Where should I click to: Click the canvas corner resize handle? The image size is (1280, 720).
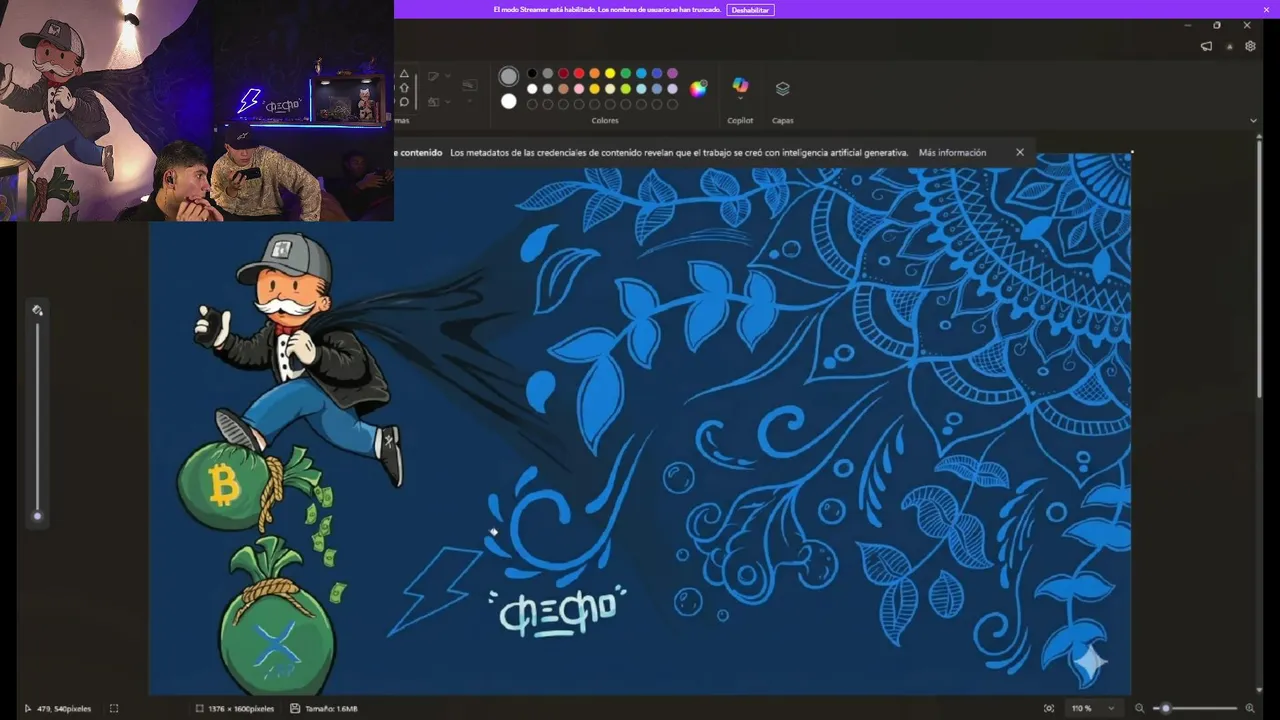tap(1132, 152)
